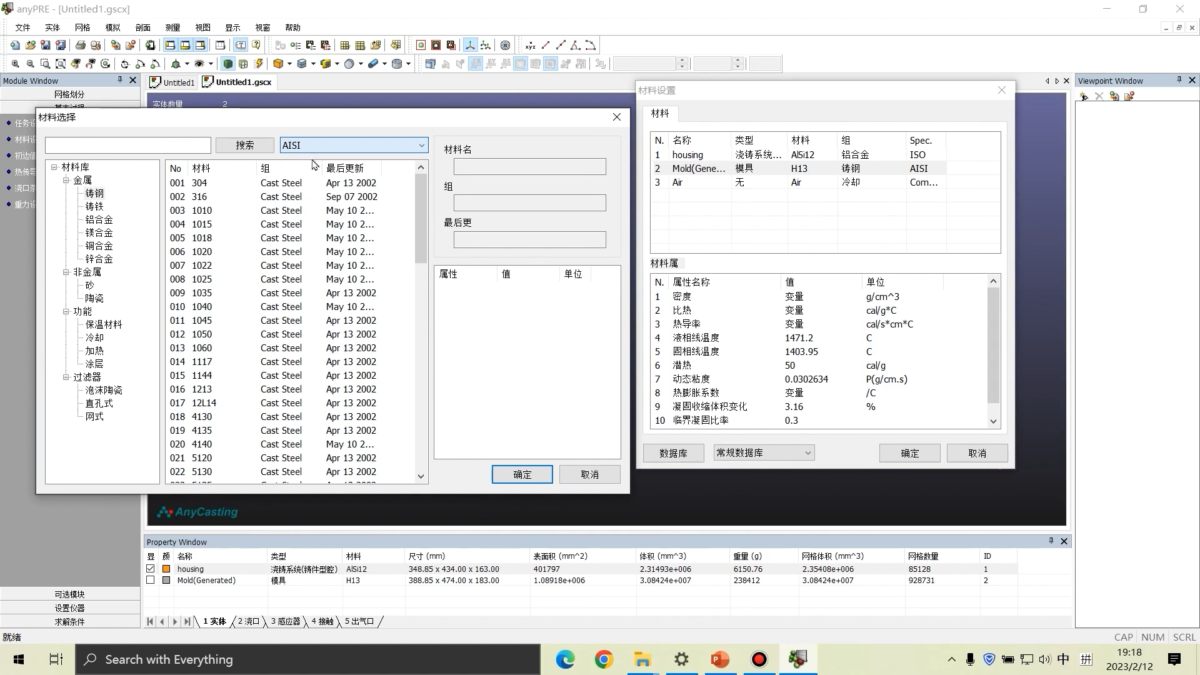Click the print icon in toolbar

80,45
